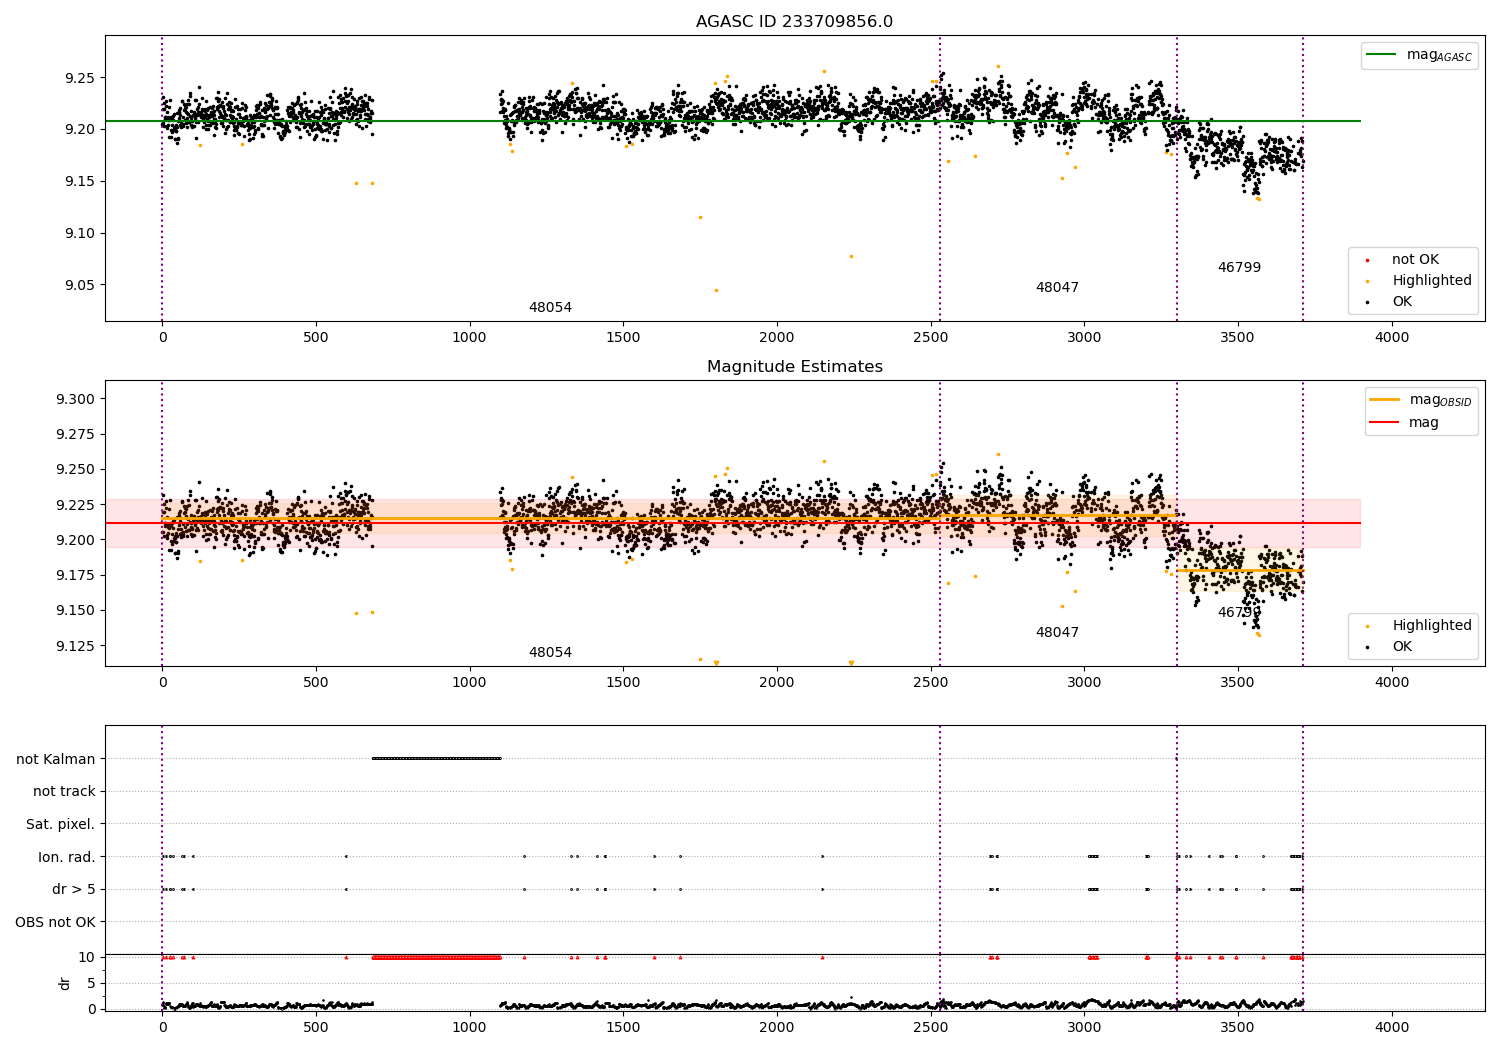
Task: Click the 'Ion. rad.' row label
Action: 67,857
